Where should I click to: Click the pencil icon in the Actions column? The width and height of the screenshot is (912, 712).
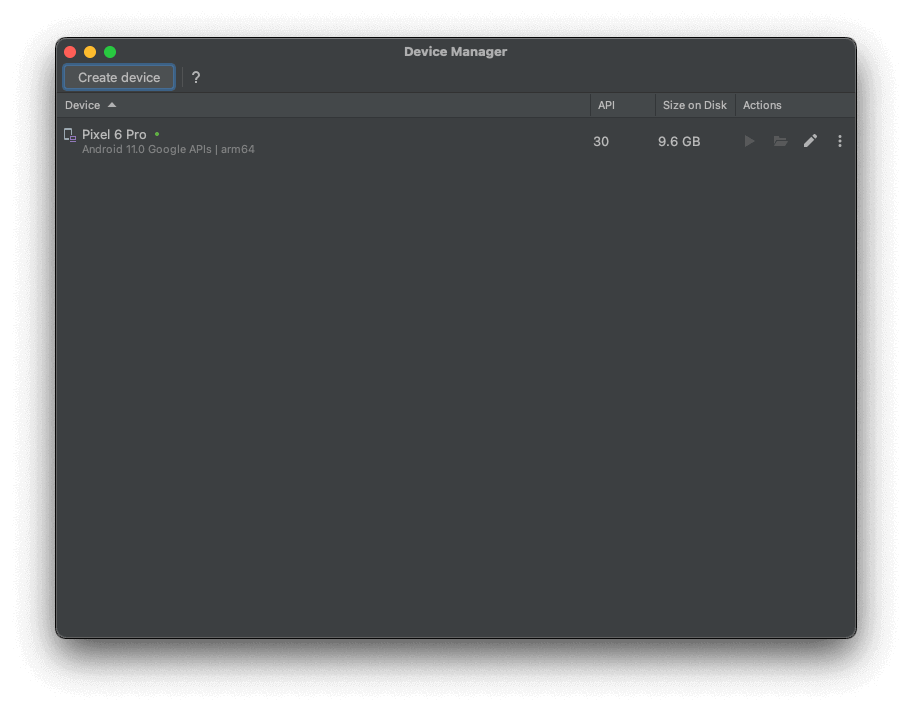point(810,141)
